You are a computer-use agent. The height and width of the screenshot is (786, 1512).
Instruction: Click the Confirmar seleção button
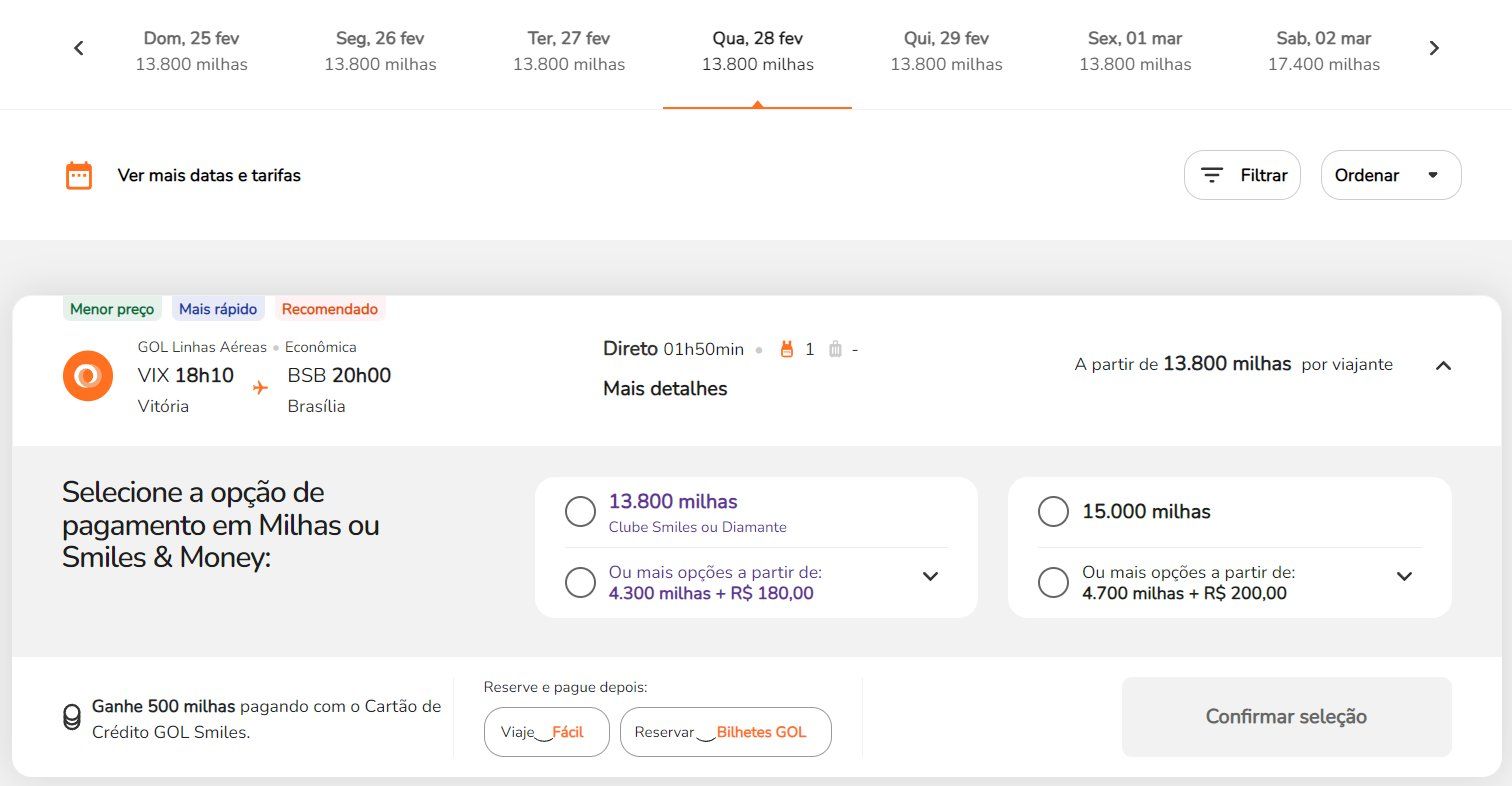point(1286,717)
